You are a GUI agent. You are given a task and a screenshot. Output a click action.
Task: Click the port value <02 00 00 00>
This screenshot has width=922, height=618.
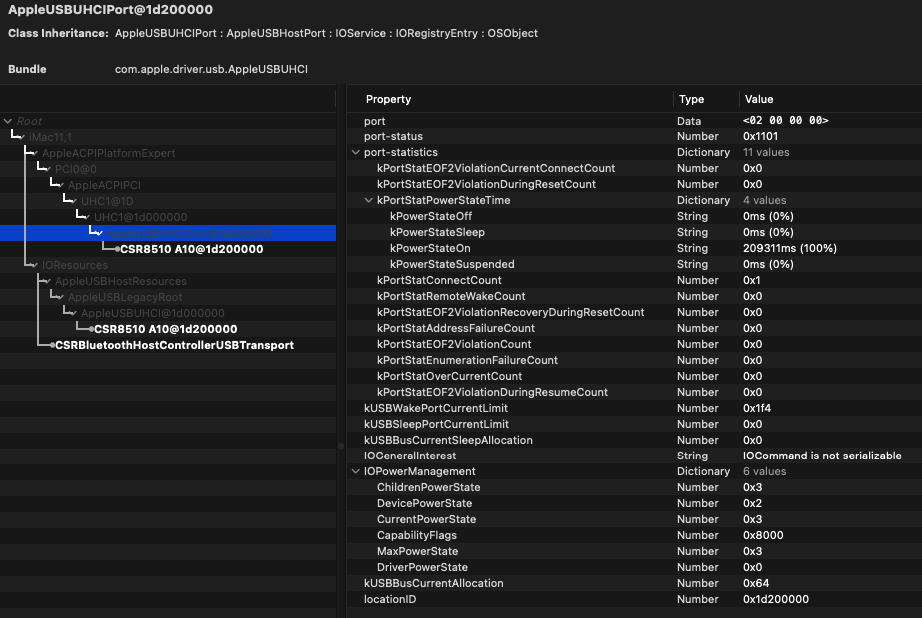pos(786,121)
